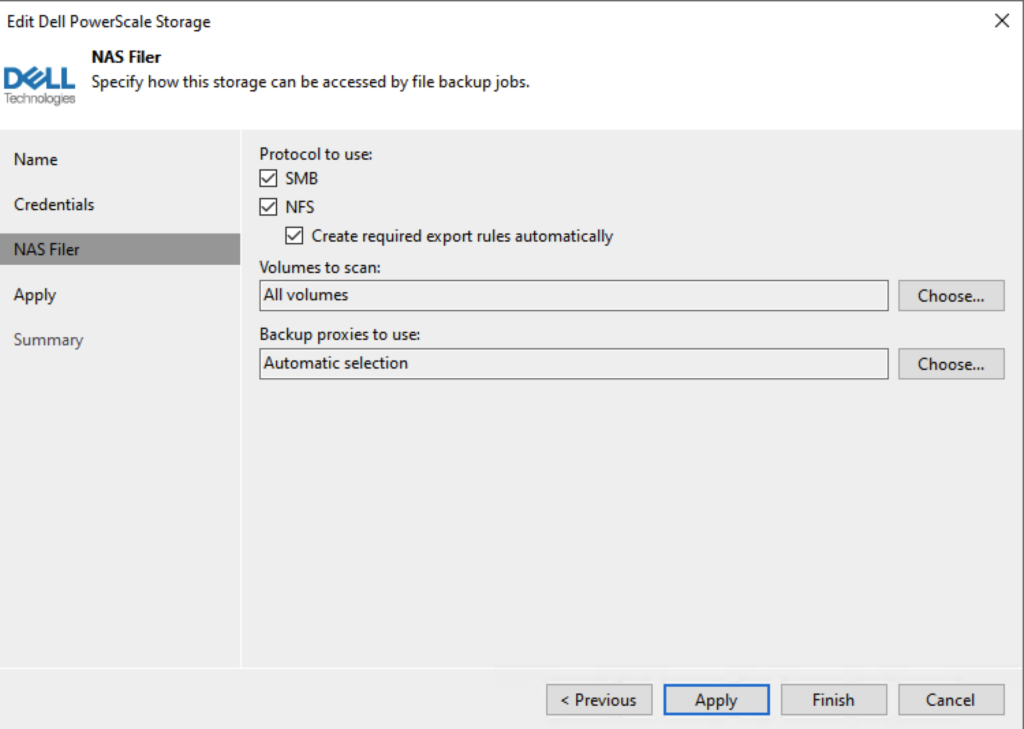Open the Credentials wizard step
1024x729 pixels.
click(54, 205)
